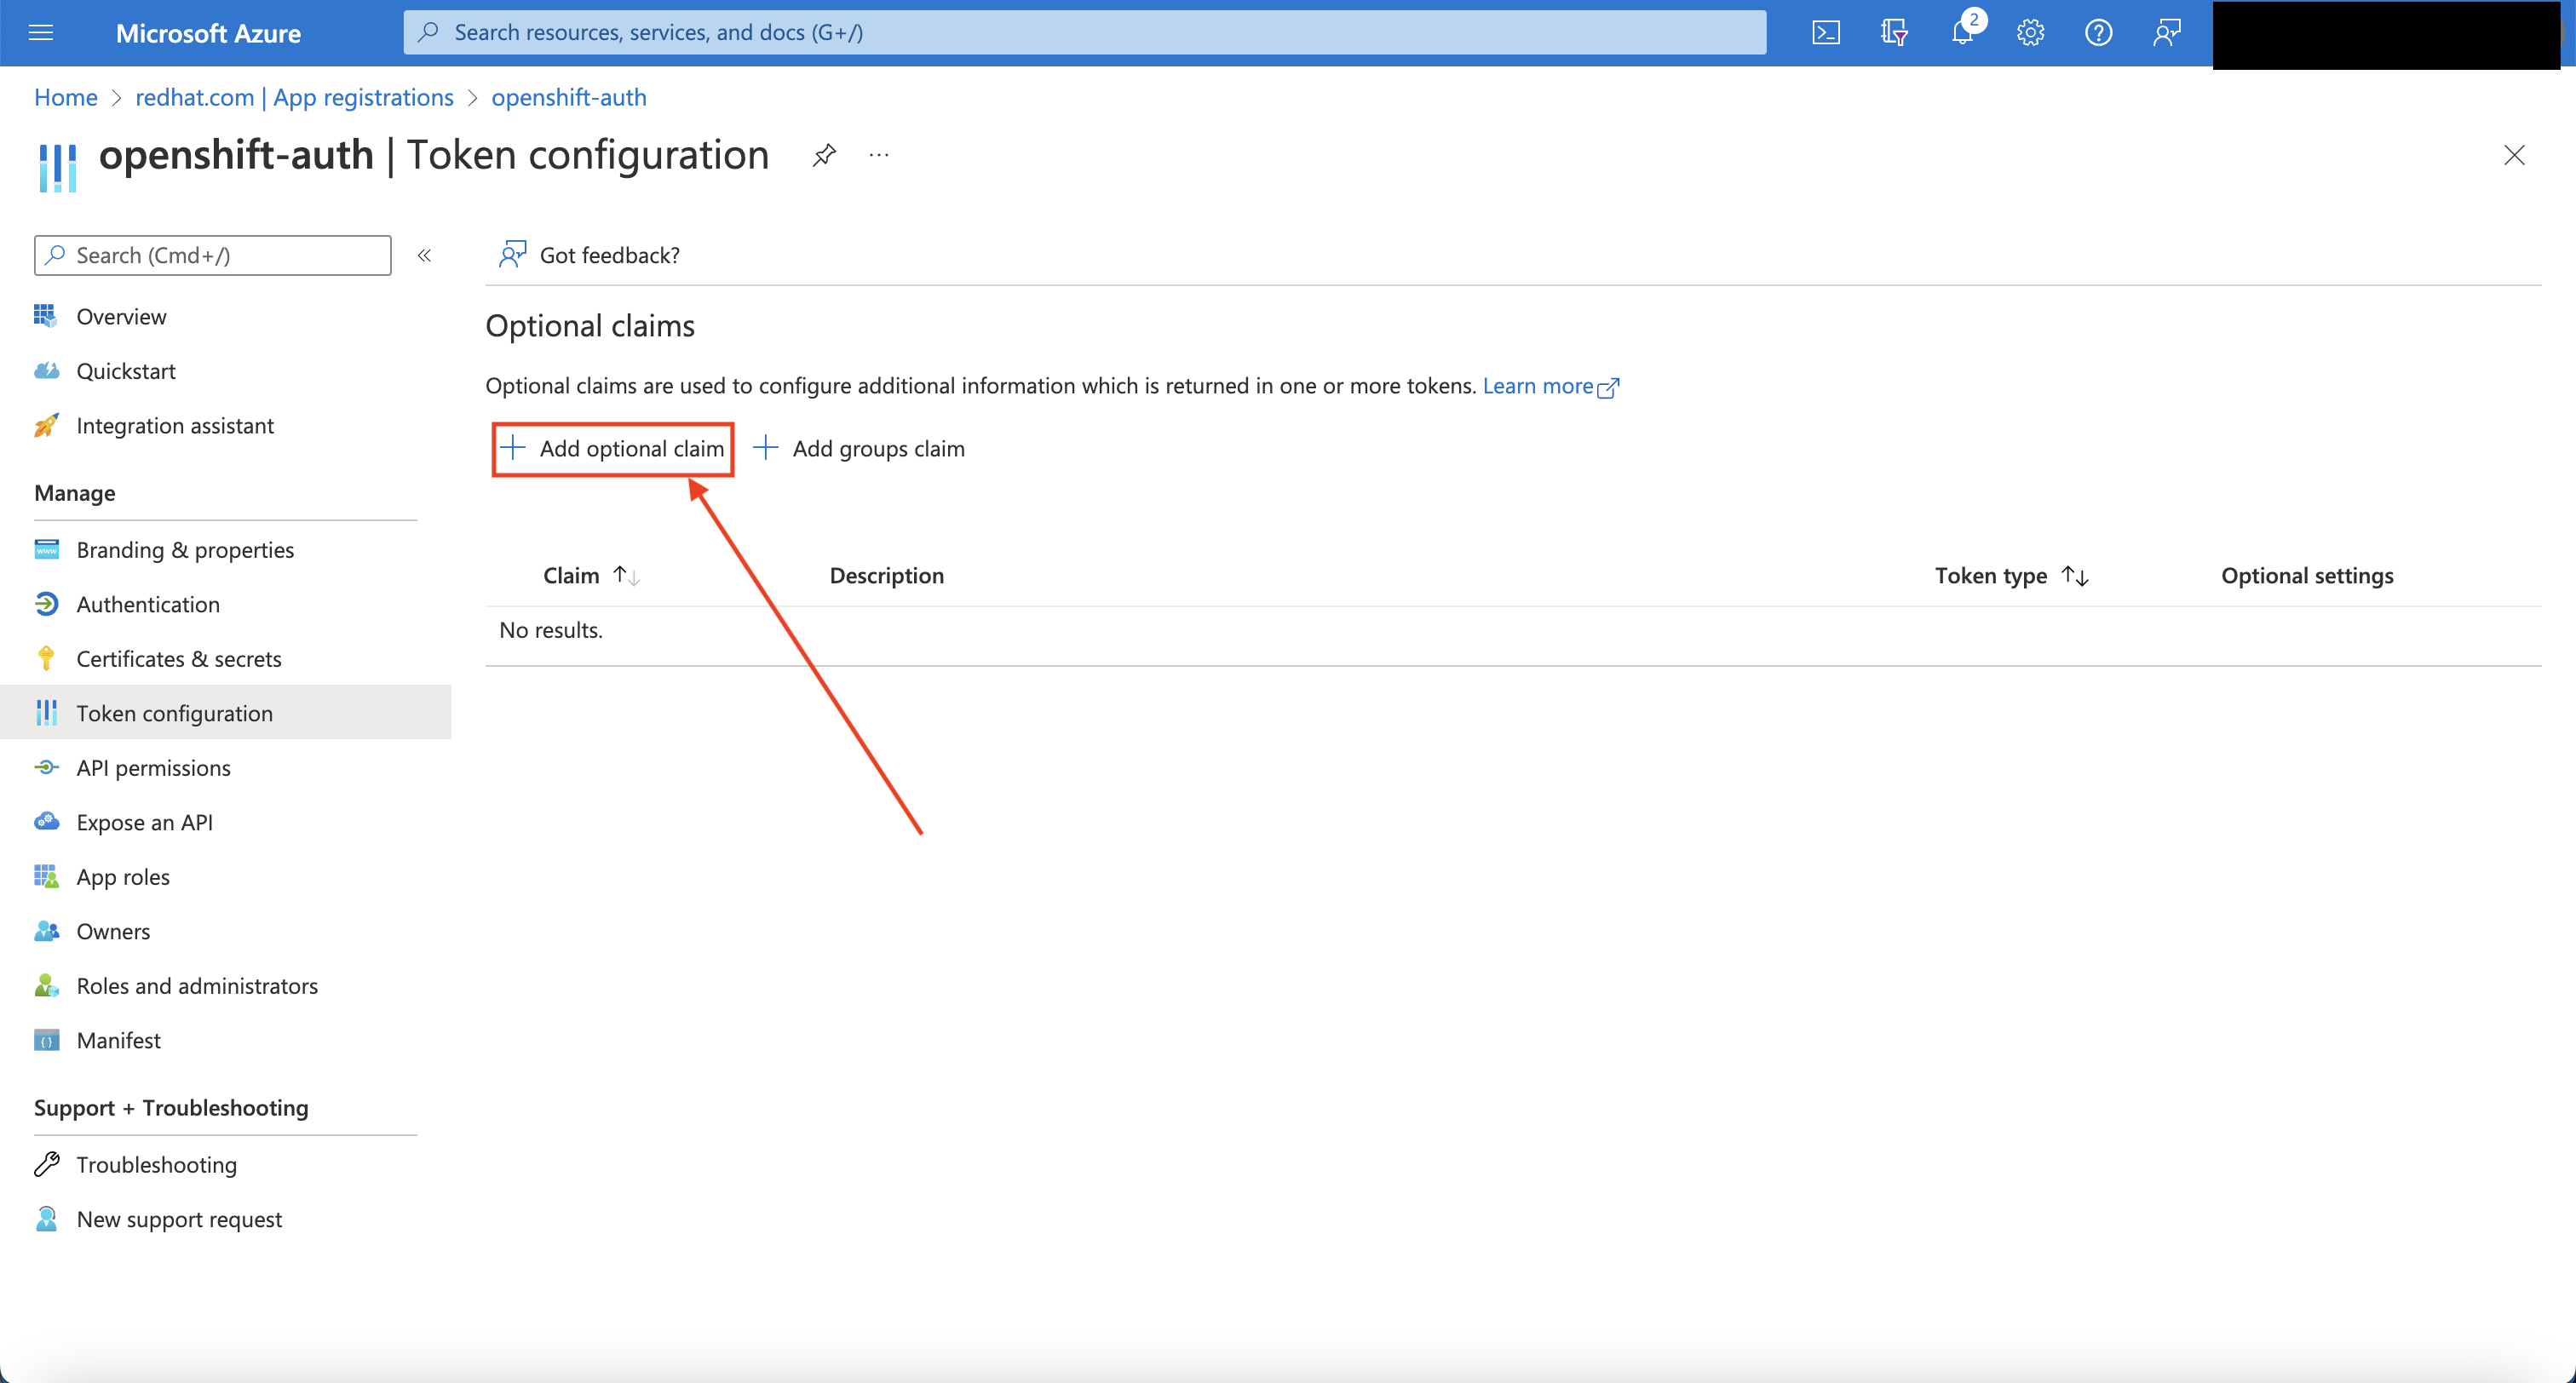Open the more options ellipsis menu
The width and height of the screenshot is (2576, 1383).
click(879, 155)
